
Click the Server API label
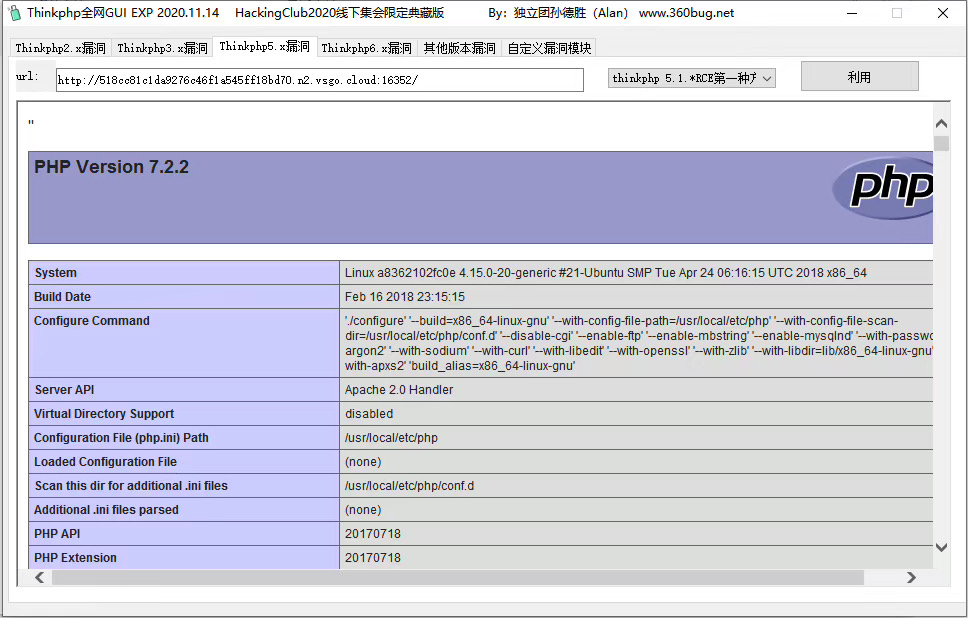pyautogui.click(x=65, y=390)
